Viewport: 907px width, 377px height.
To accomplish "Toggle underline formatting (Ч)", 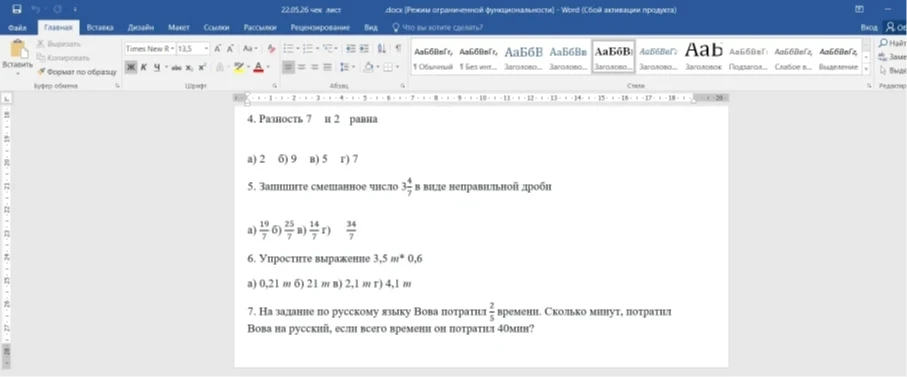I will click(157, 67).
